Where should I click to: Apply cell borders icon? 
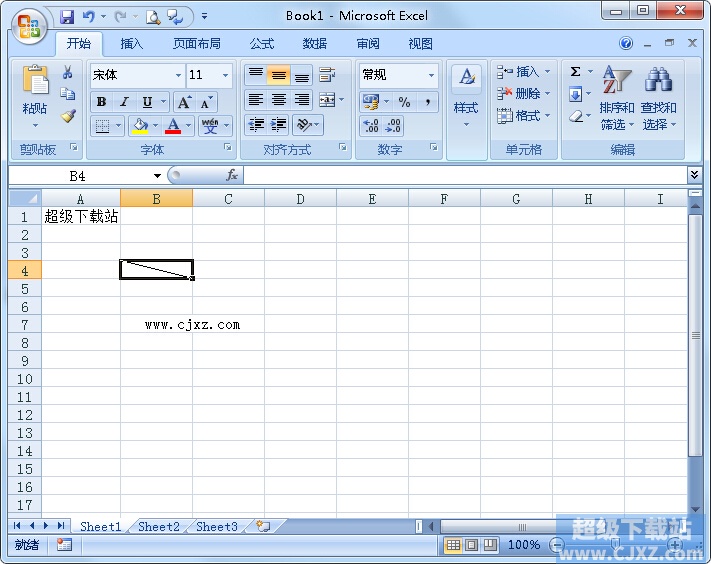pyautogui.click(x=102, y=126)
